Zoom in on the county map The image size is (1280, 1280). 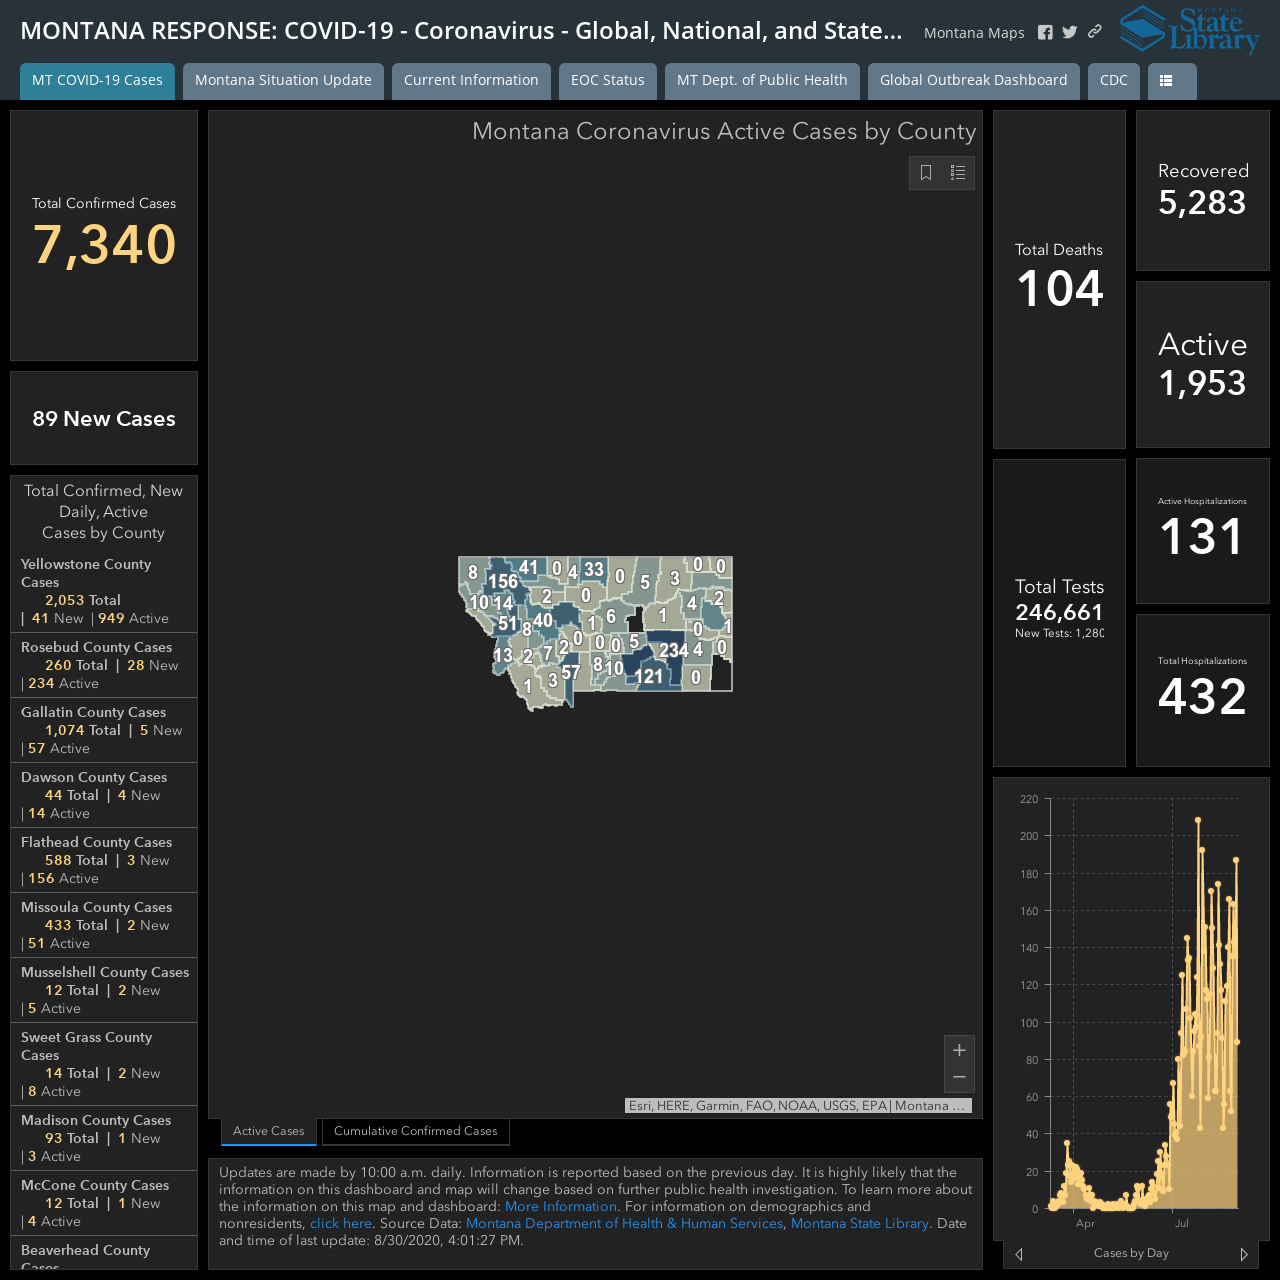(959, 1050)
